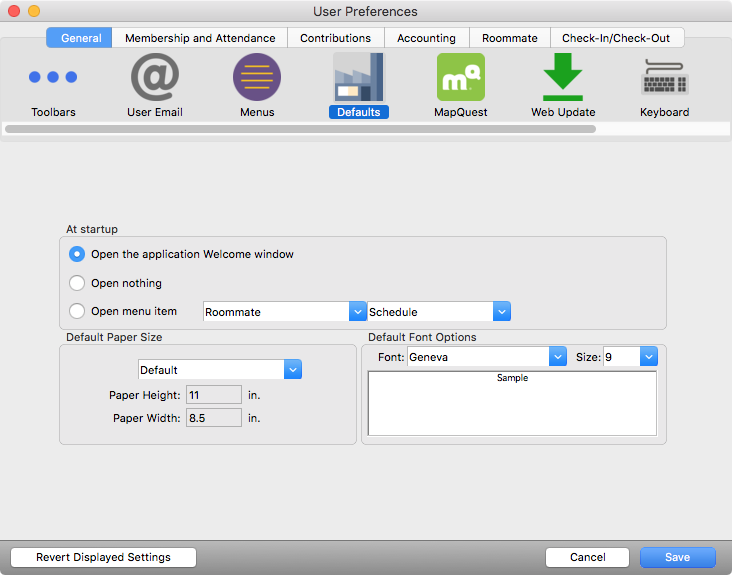
Task: Switch to the Accounting tab
Action: (x=426, y=38)
